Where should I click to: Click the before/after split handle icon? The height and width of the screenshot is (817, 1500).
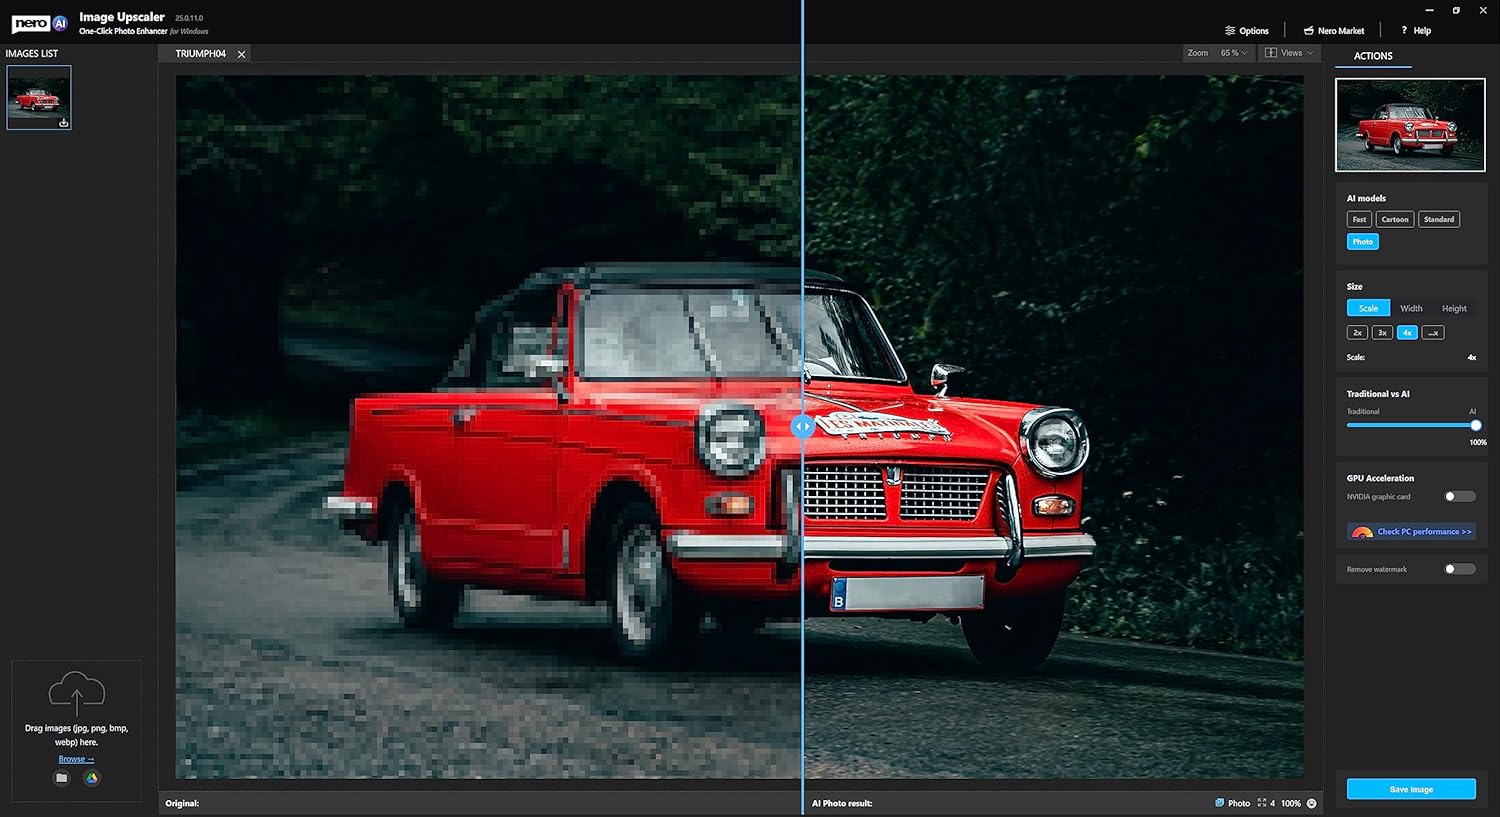[802, 427]
